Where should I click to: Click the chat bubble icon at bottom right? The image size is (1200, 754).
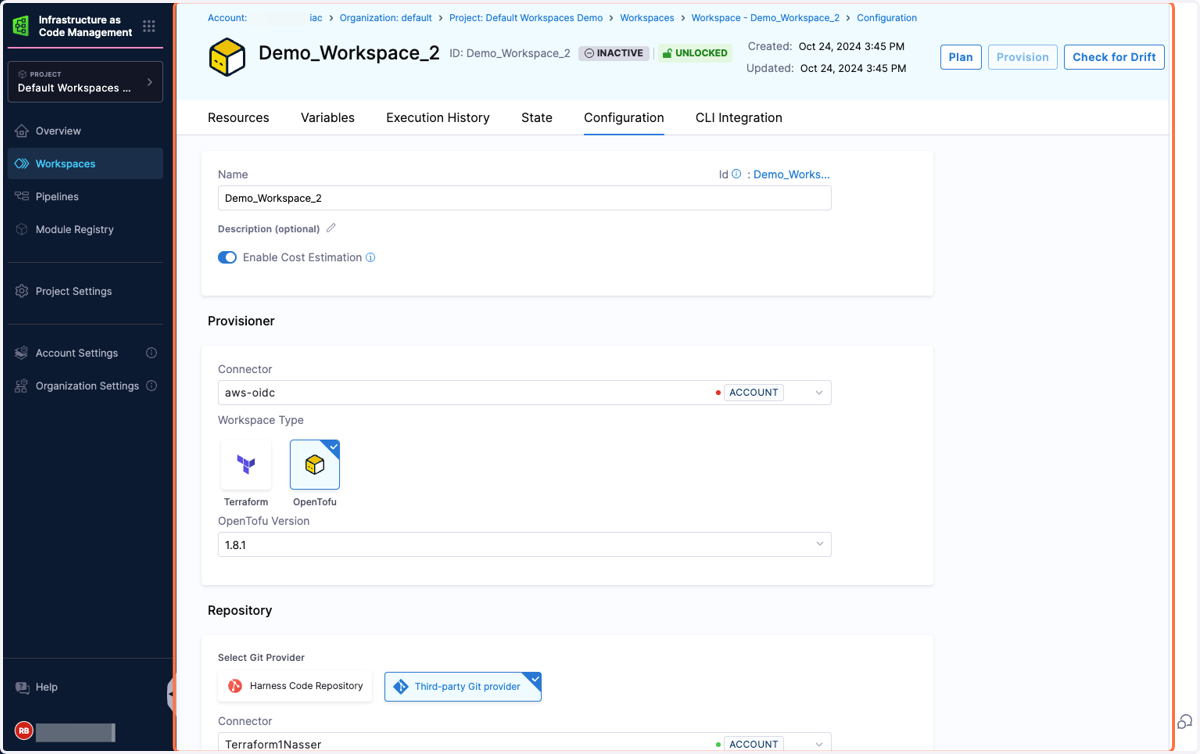click(x=1184, y=722)
